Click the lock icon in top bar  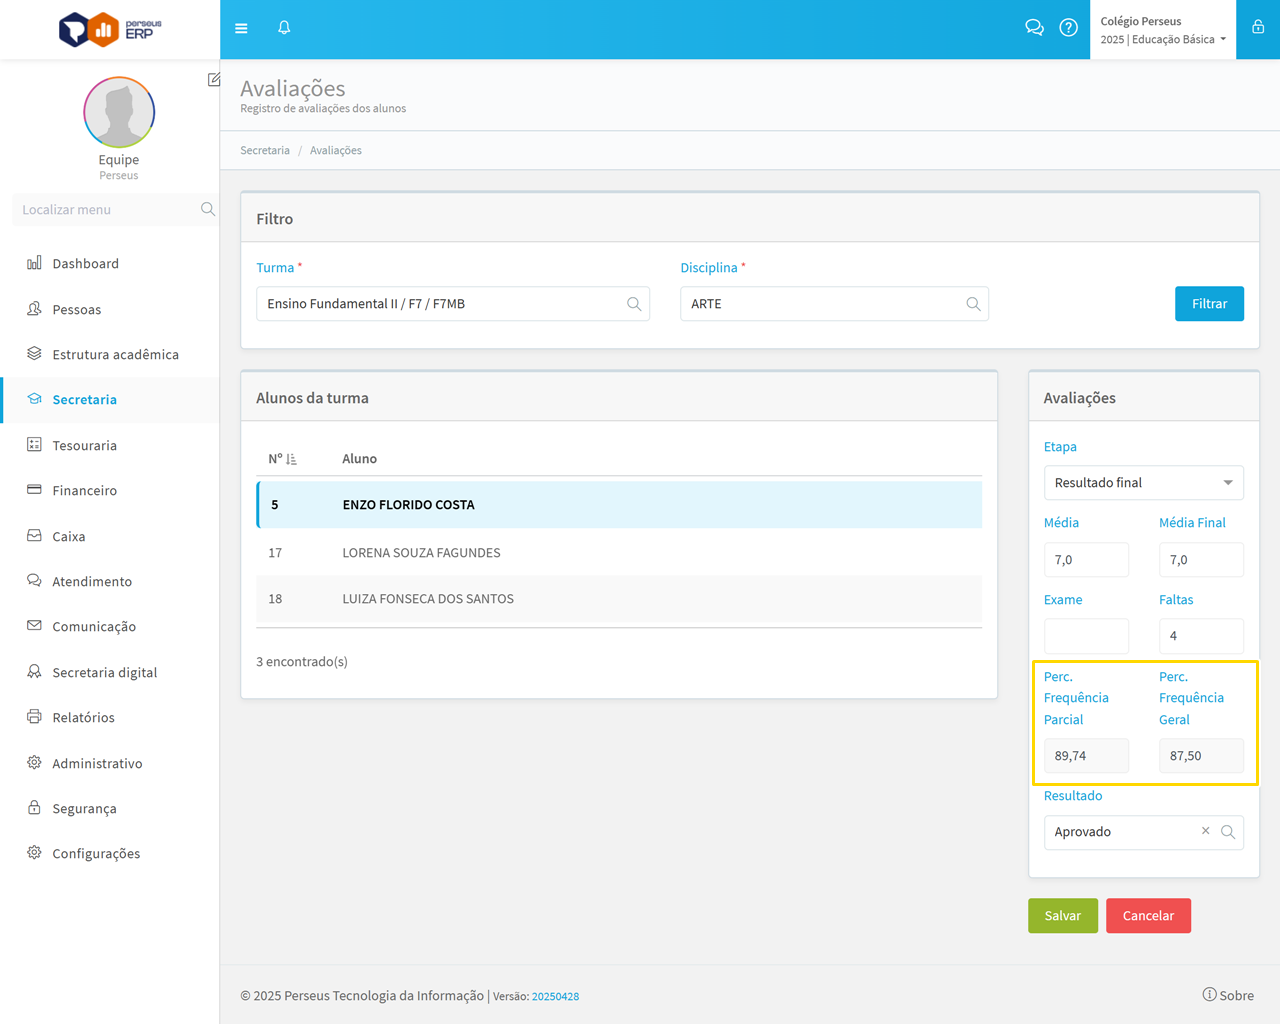[1258, 28]
